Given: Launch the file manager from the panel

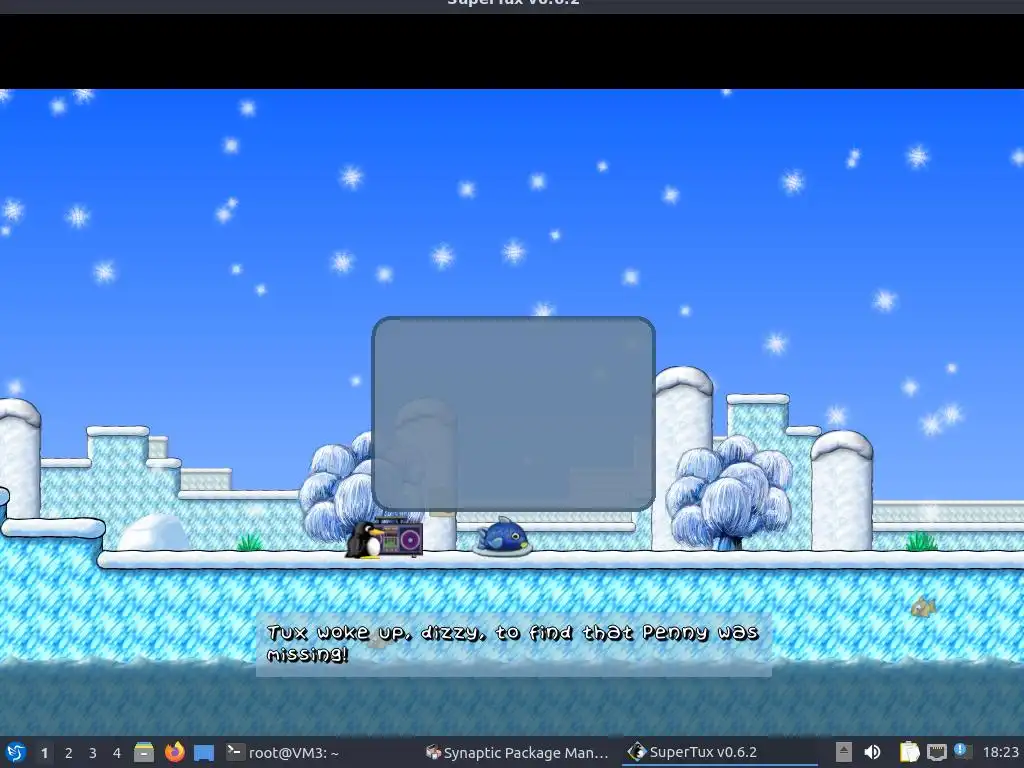Looking at the screenshot, I should [144, 752].
